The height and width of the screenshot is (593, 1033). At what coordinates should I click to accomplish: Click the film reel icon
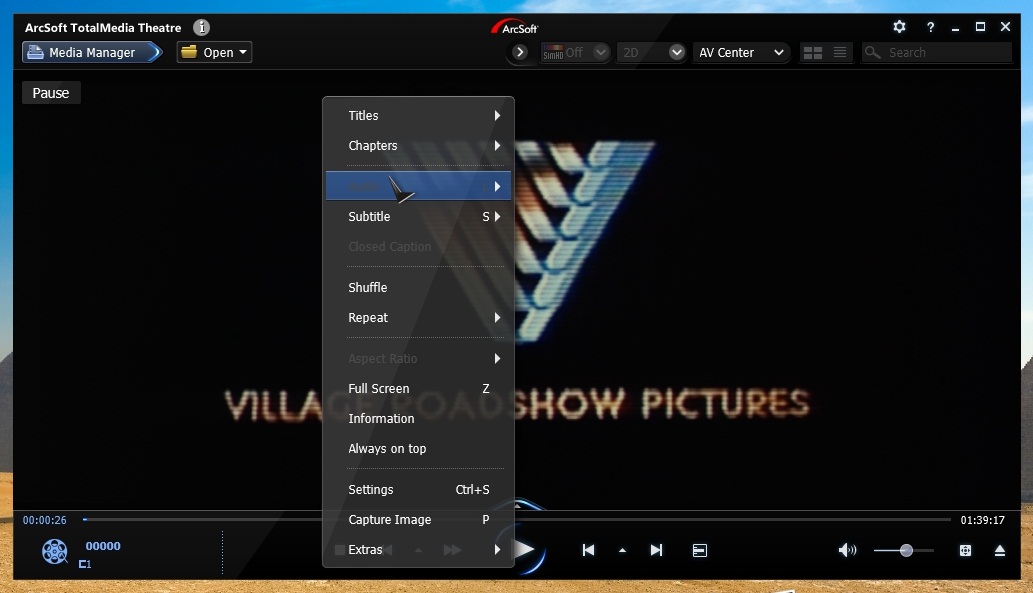tap(55, 551)
